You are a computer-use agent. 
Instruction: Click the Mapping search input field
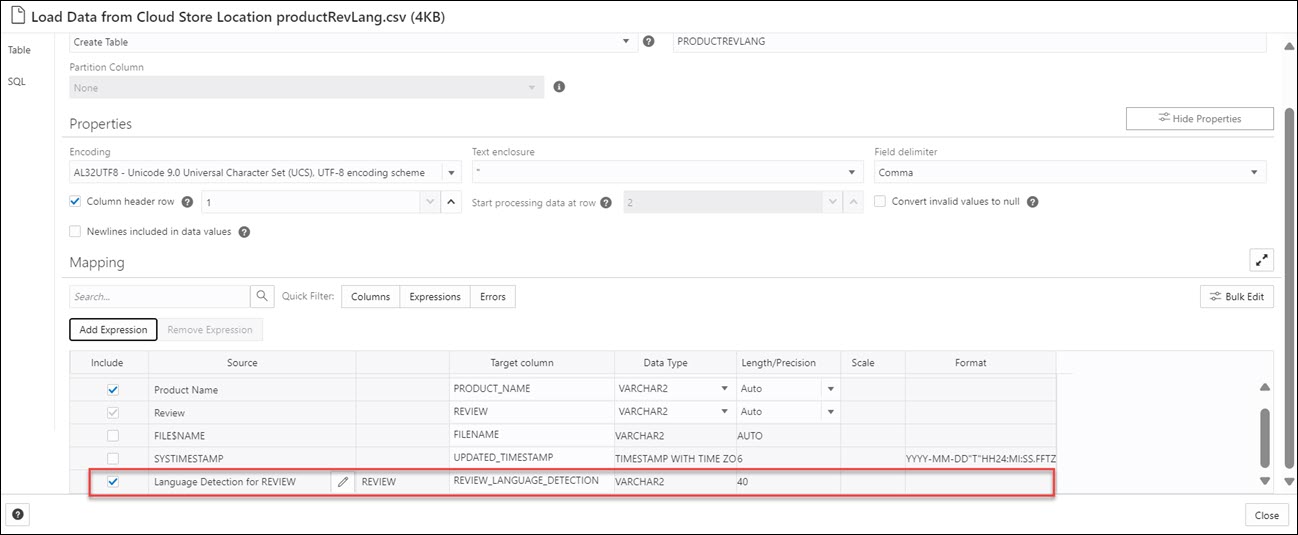159,297
